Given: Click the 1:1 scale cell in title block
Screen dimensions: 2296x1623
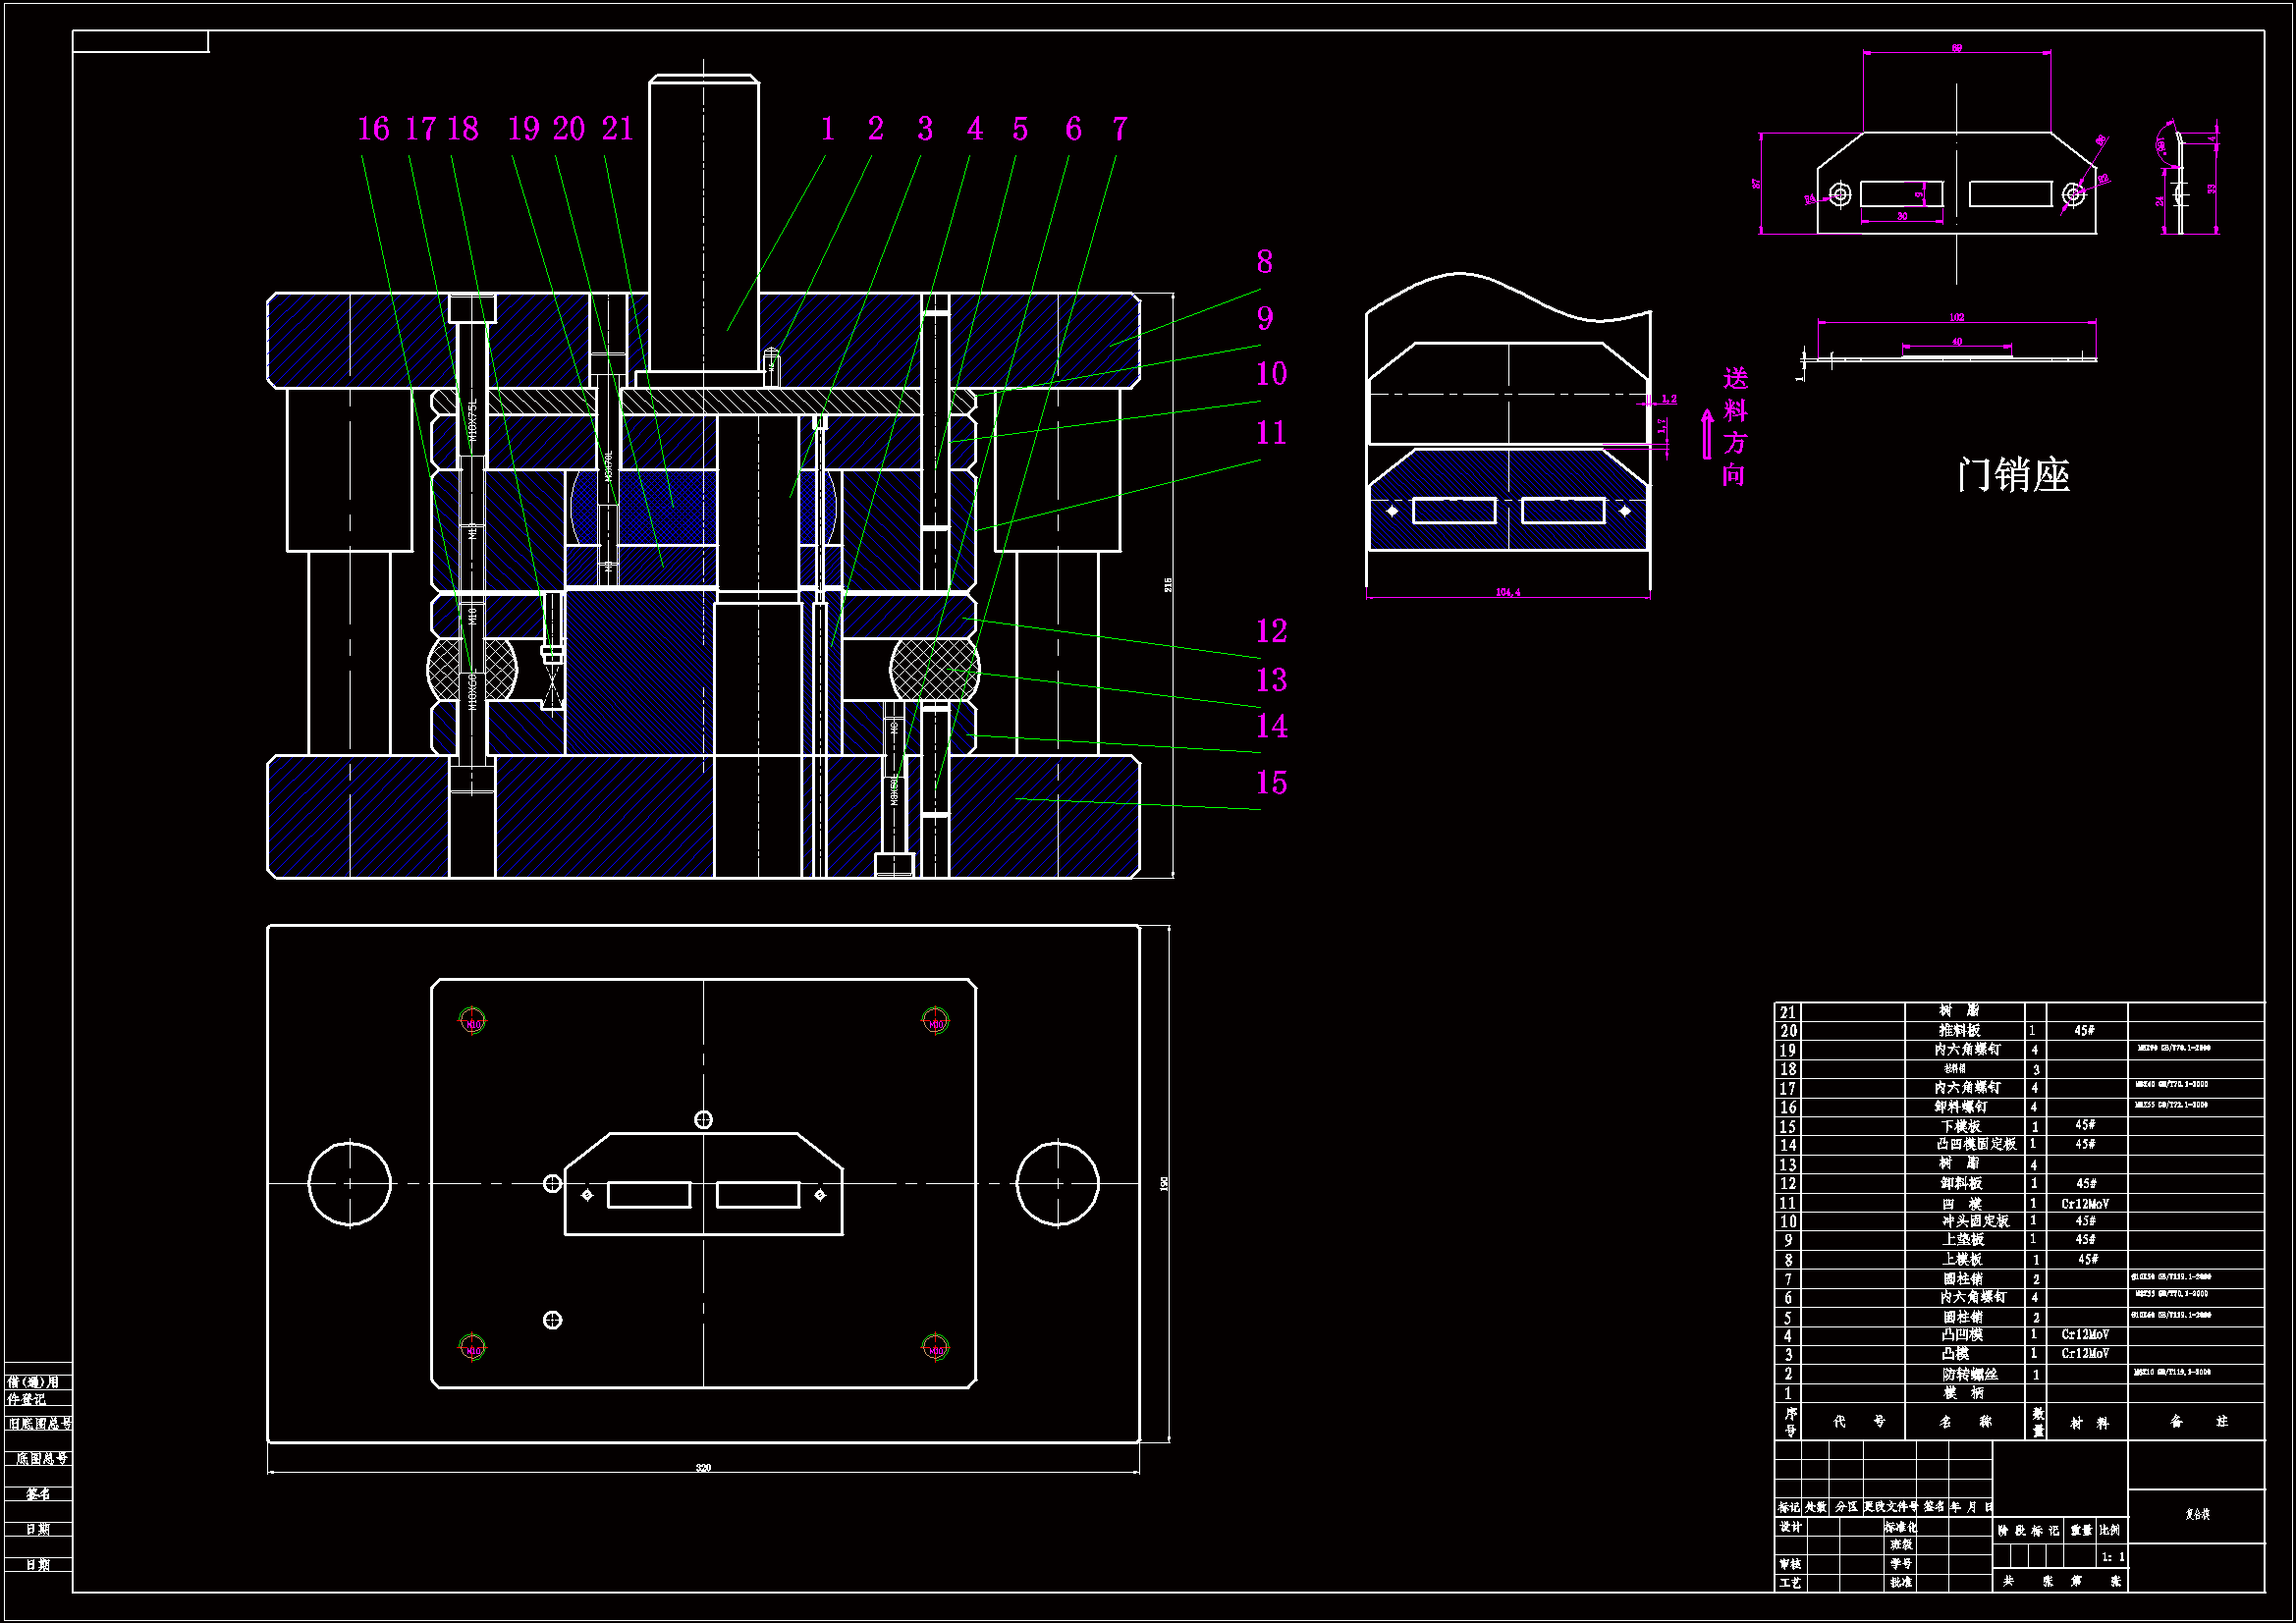Looking at the screenshot, I should click(2112, 1557).
